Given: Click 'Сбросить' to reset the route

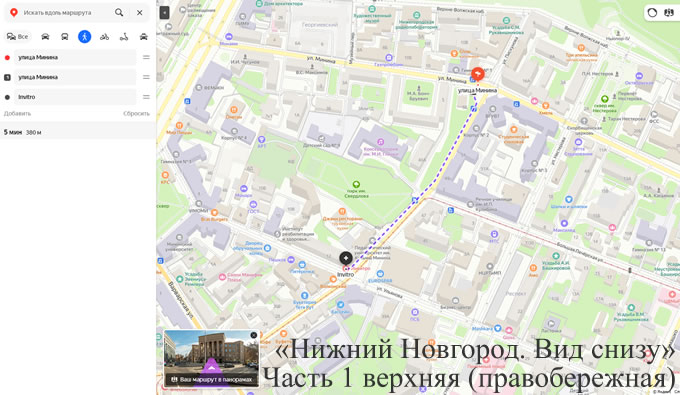Looking at the screenshot, I should (x=136, y=114).
